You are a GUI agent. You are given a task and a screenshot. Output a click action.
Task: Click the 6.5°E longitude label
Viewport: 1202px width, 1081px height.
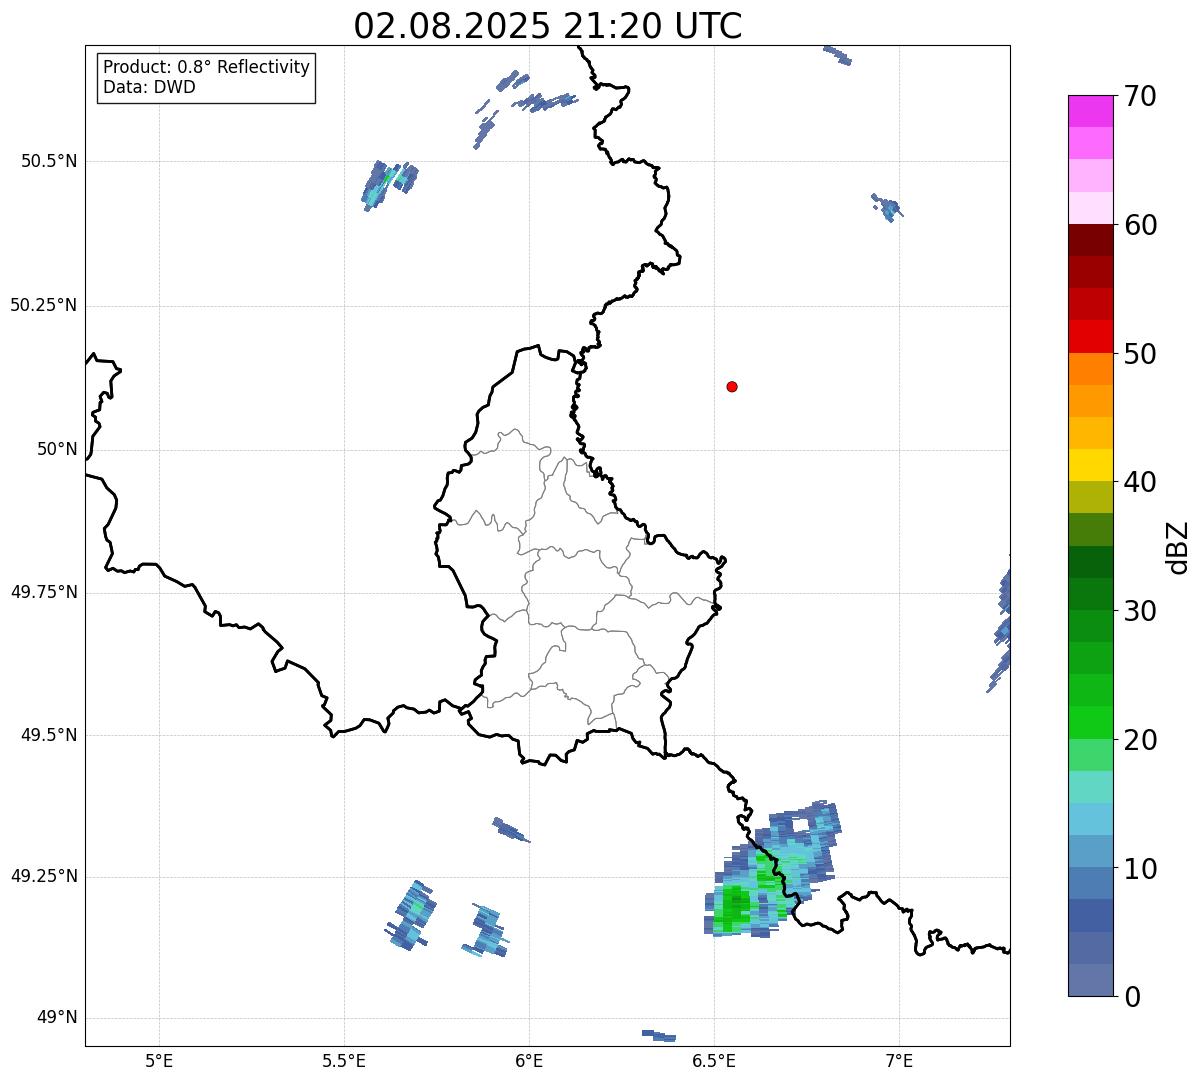click(714, 1060)
